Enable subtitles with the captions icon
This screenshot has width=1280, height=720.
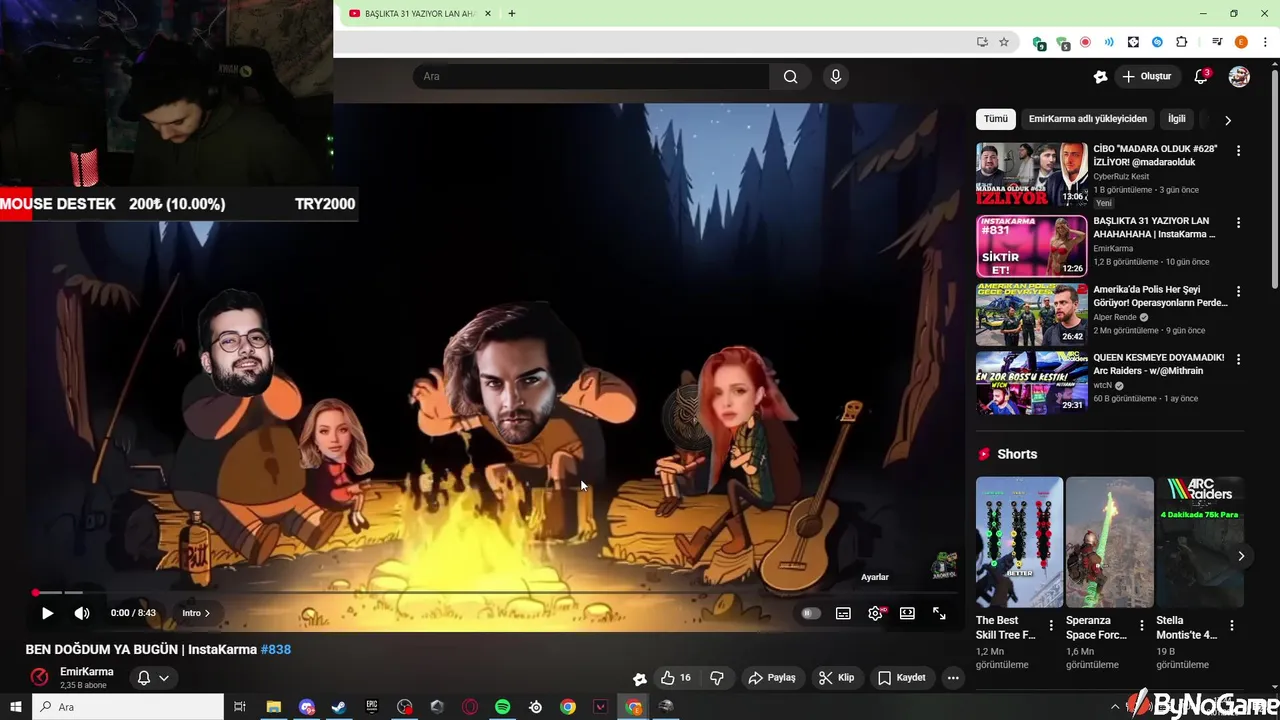coord(843,613)
